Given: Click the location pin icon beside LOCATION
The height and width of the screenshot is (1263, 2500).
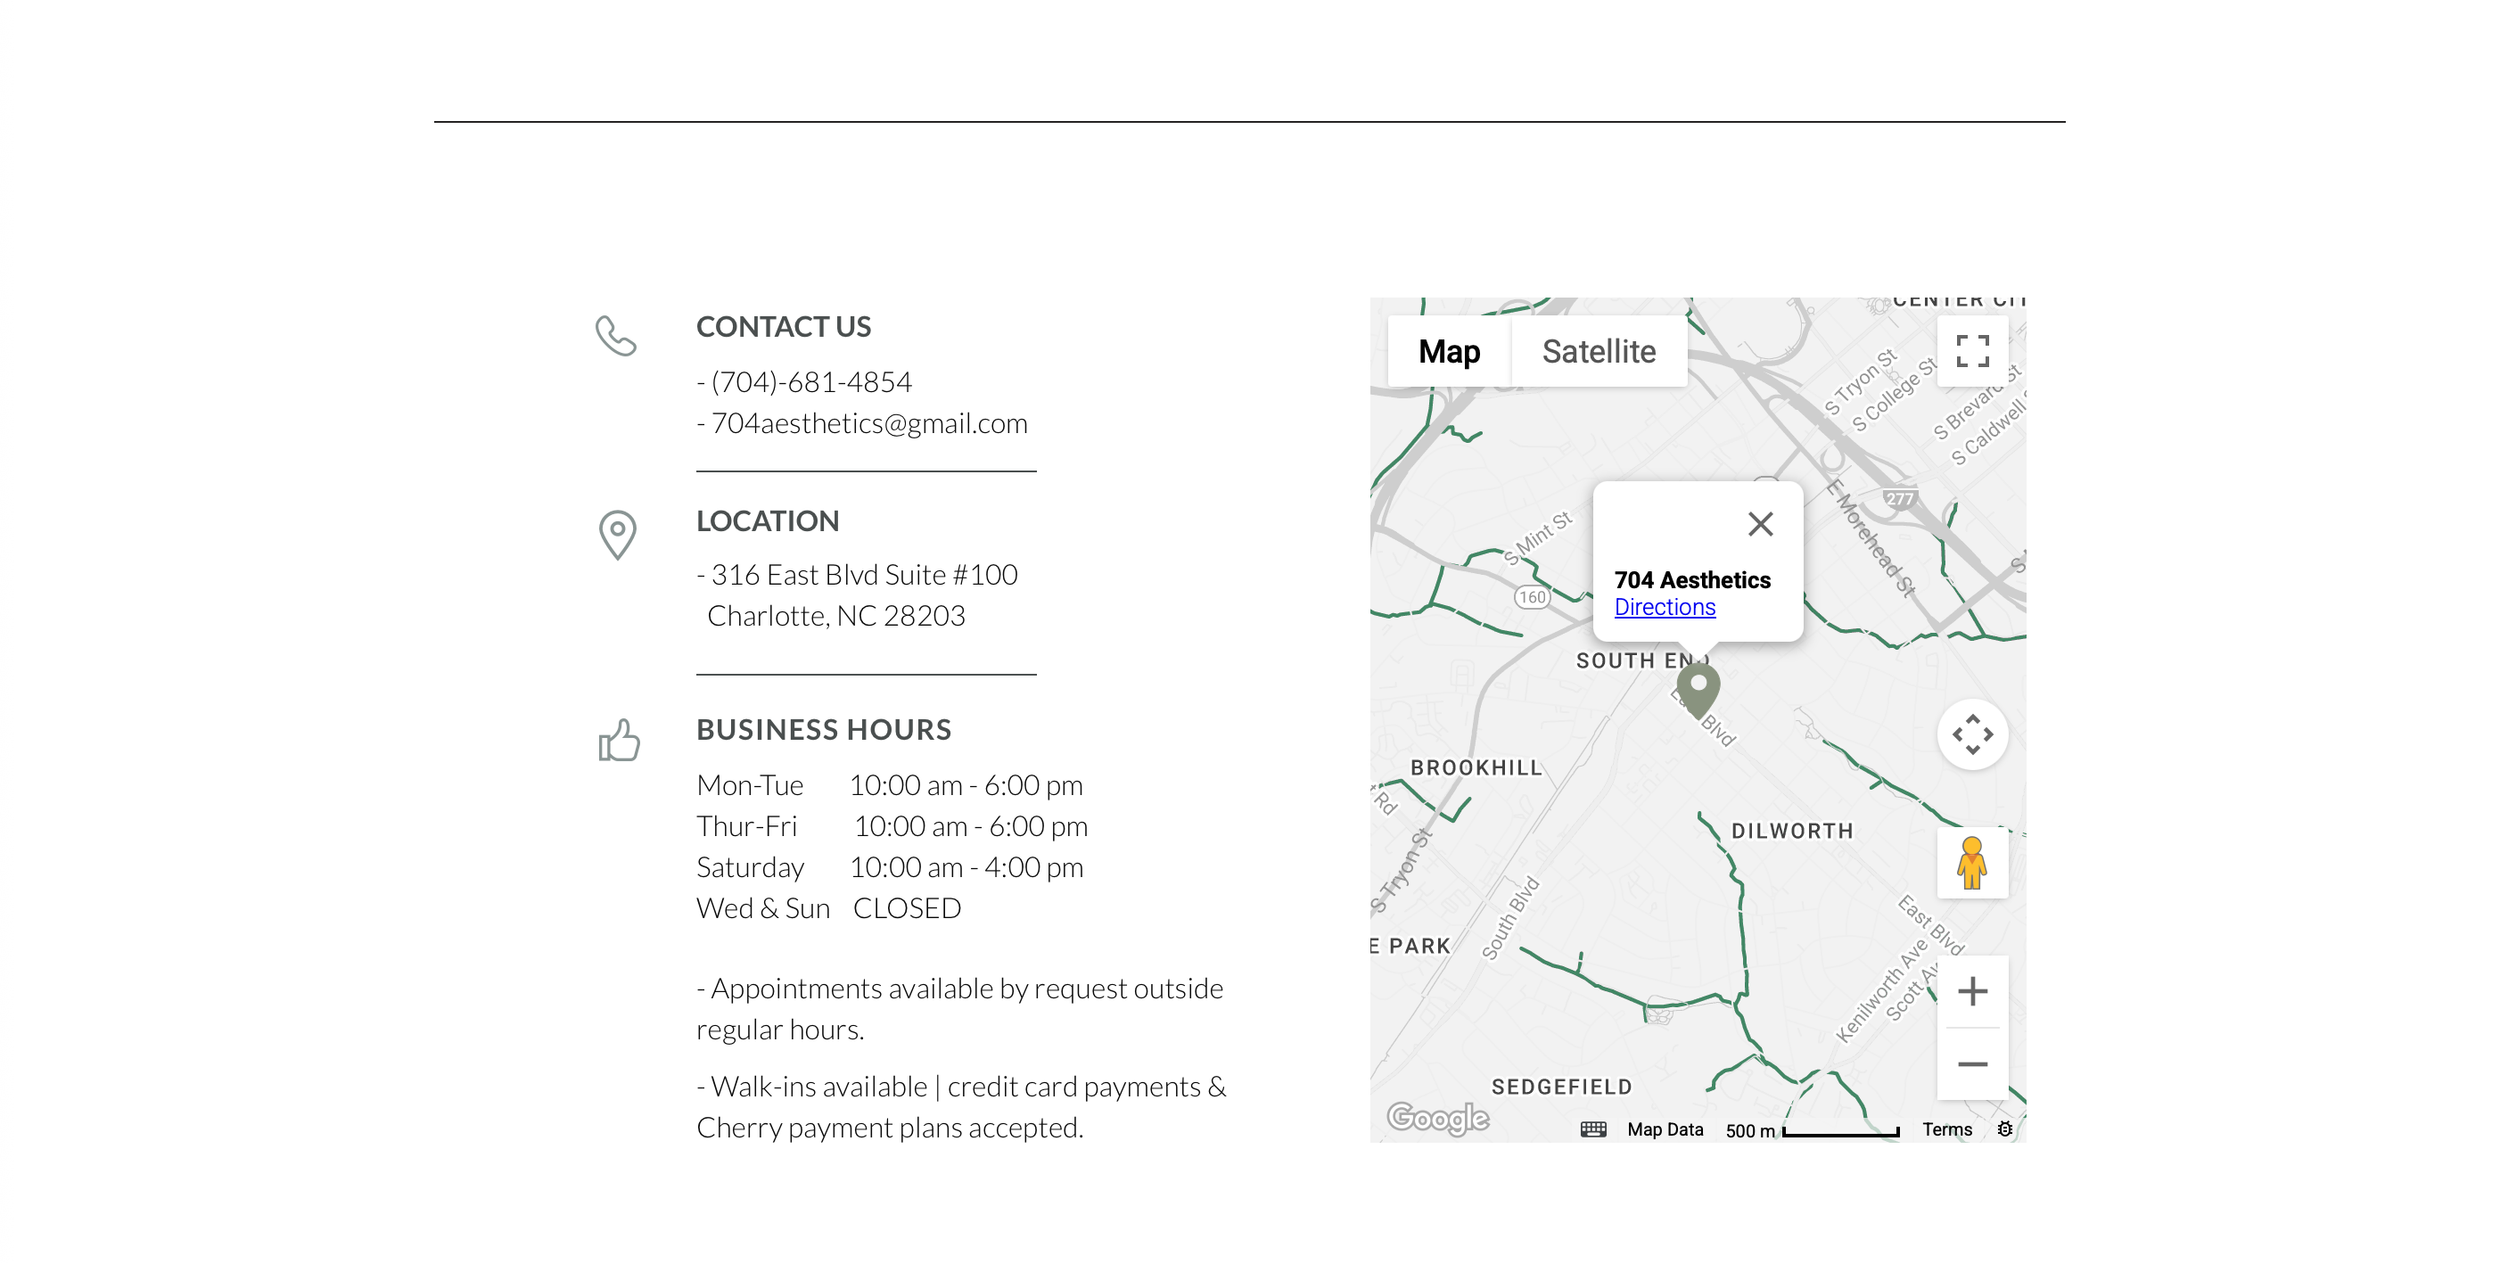Looking at the screenshot, I should (x=617, y=534).
